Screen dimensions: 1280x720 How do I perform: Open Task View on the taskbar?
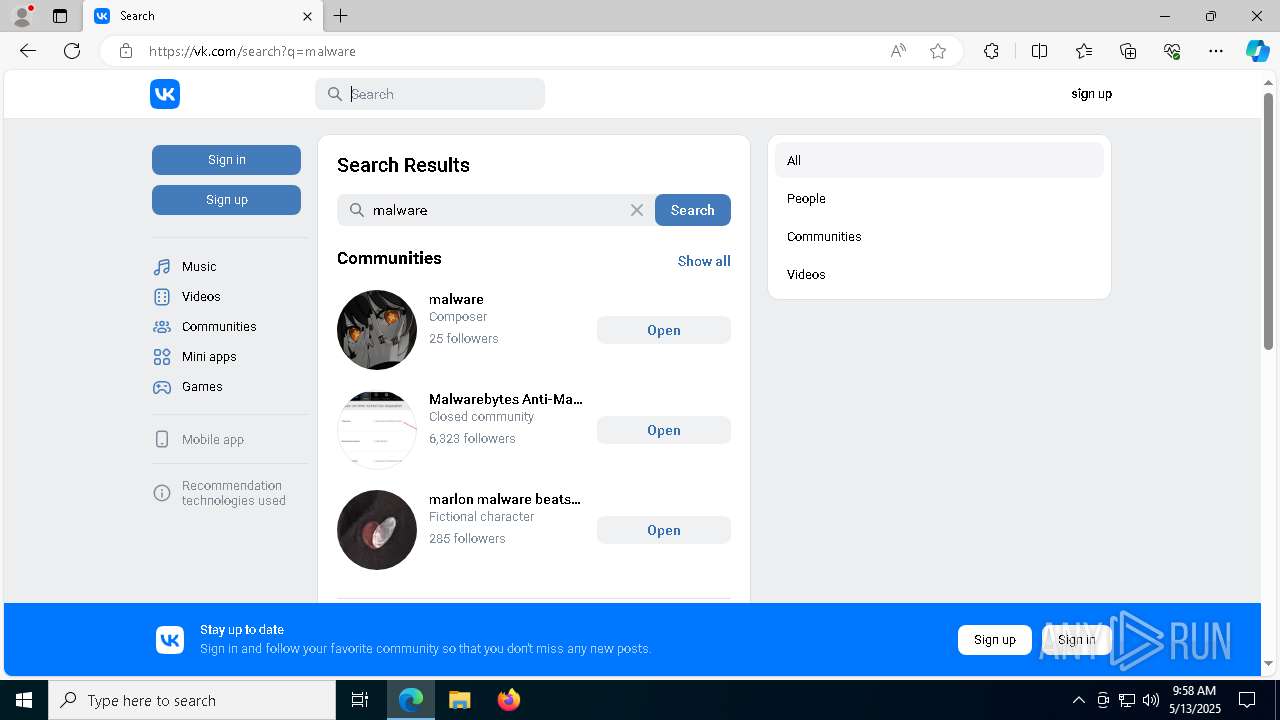tap(360, 700)
